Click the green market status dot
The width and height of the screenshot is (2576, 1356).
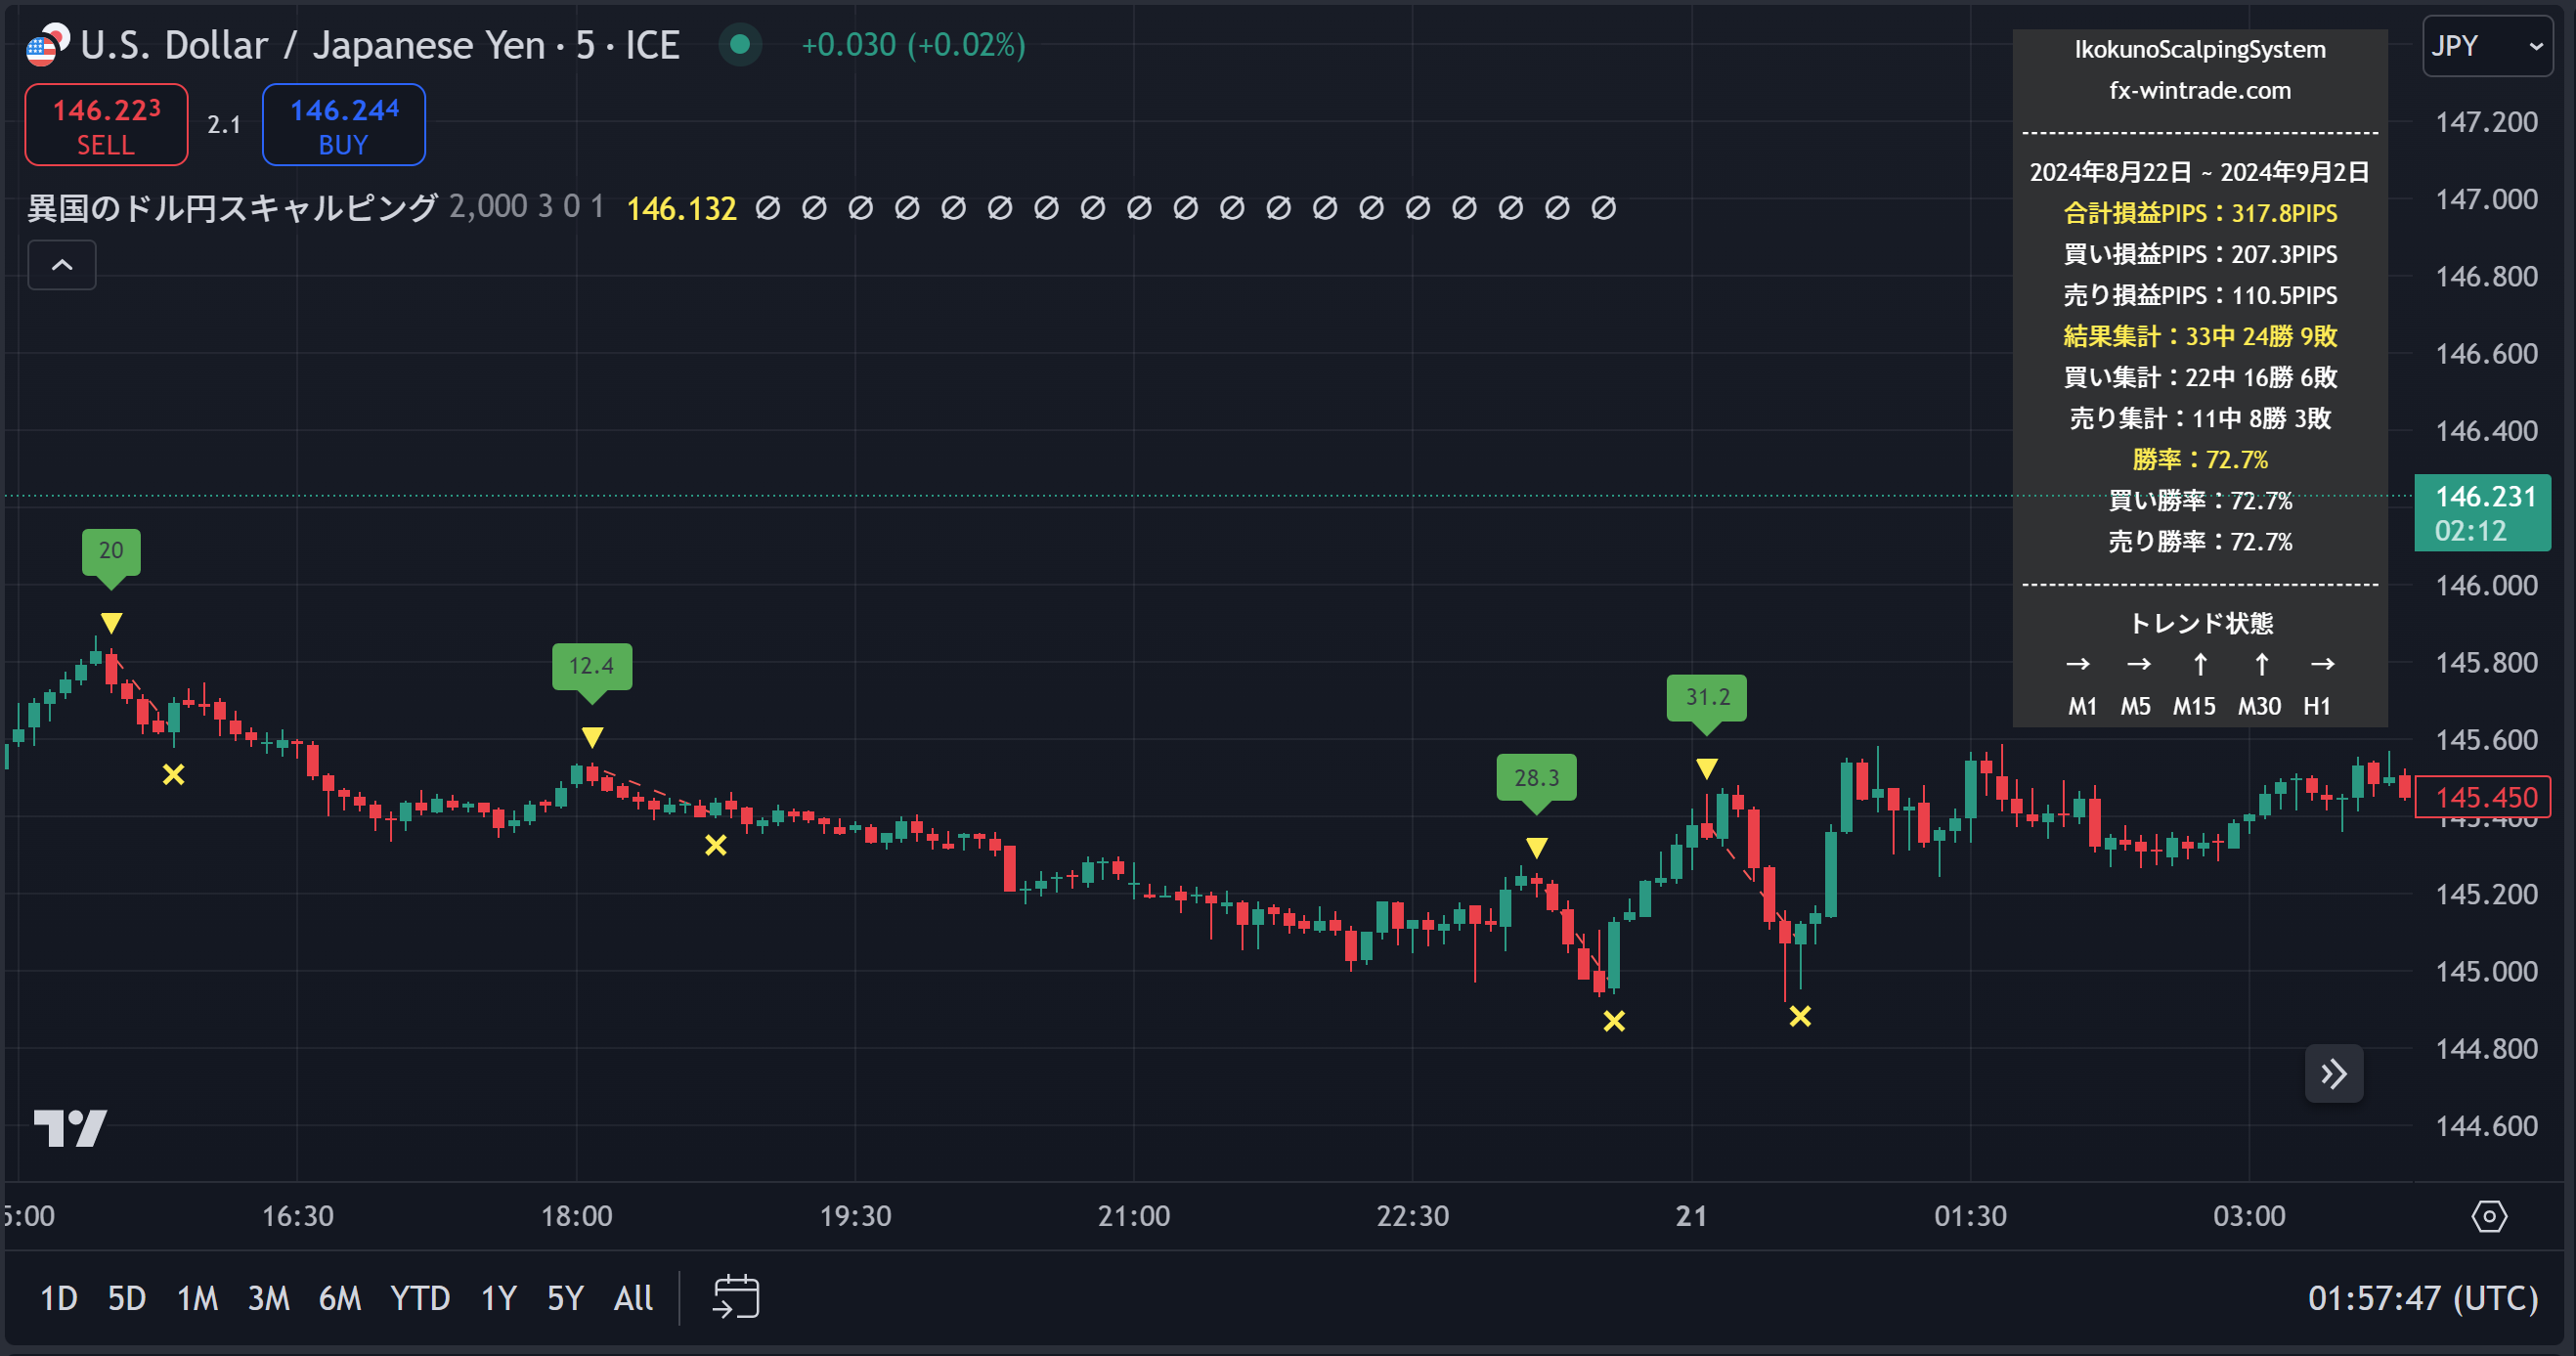coord(740,45)
